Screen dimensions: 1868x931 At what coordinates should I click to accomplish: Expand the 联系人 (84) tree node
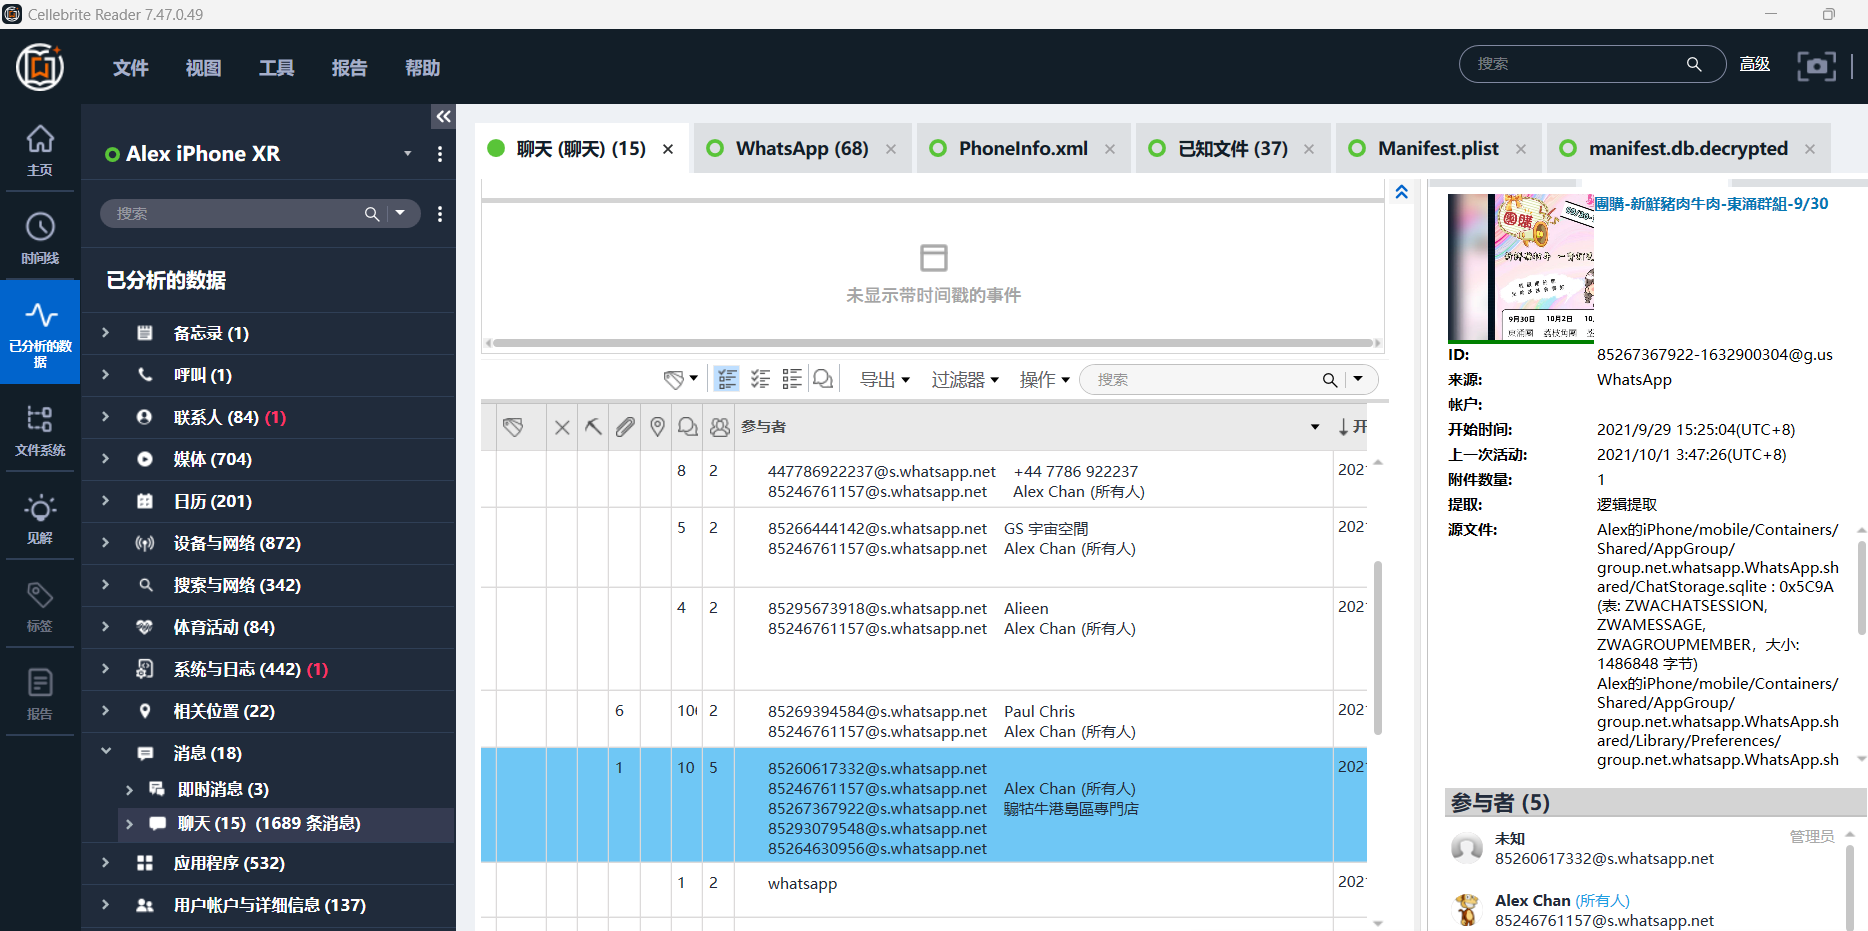pyautogui.click(x=105, y=417)
